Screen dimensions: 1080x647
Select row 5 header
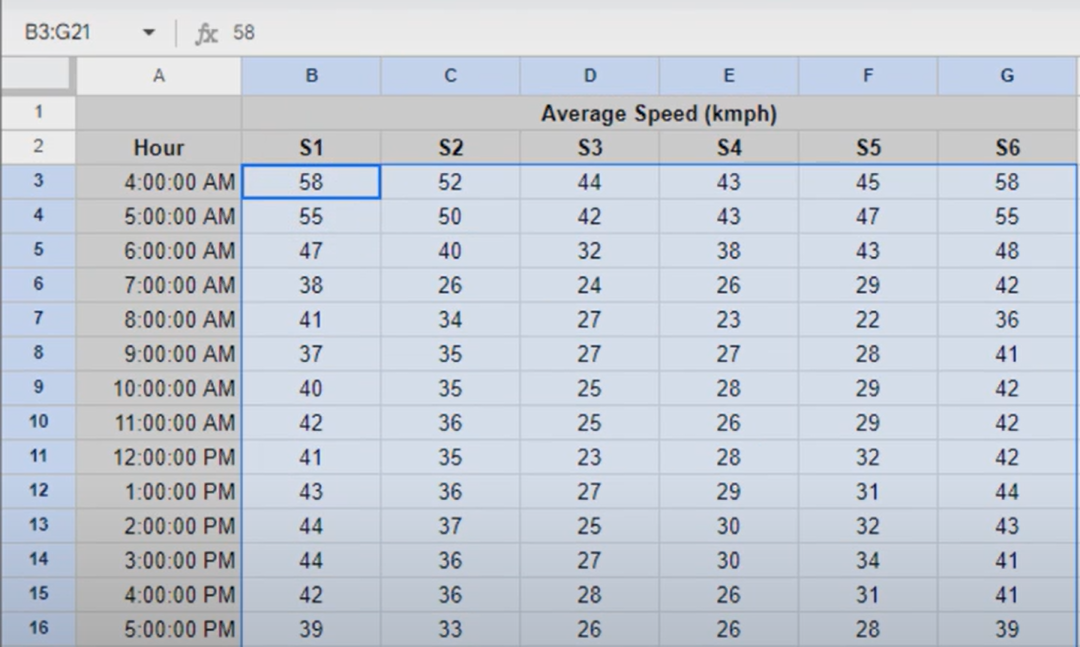pos(38,250)
